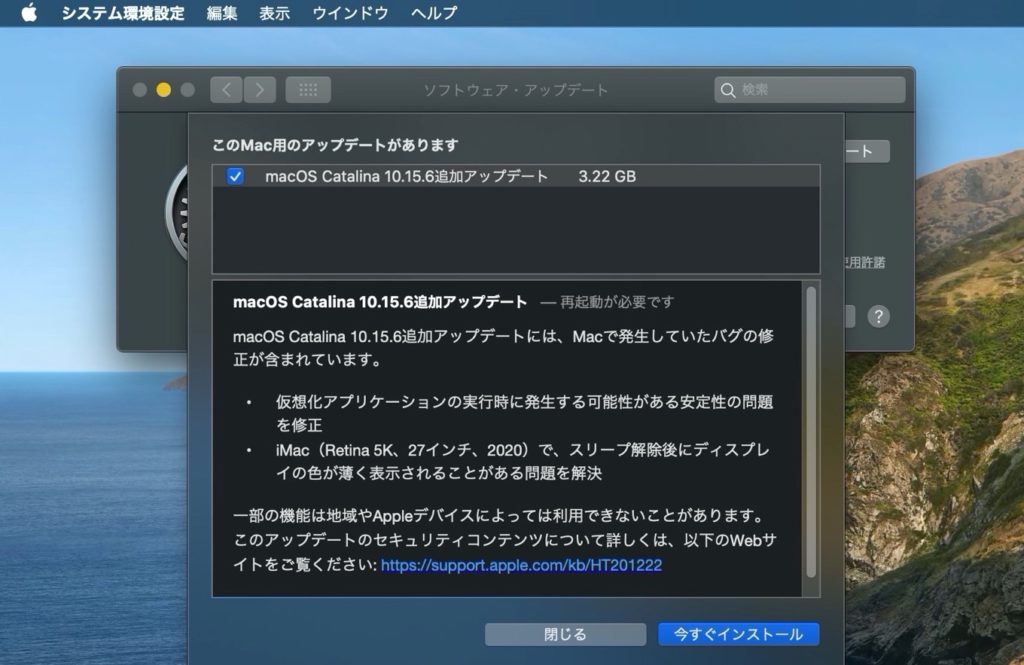Open the システム環境設定 menu
Viewport: 1024px width, 665px height.
click(122, 13)
